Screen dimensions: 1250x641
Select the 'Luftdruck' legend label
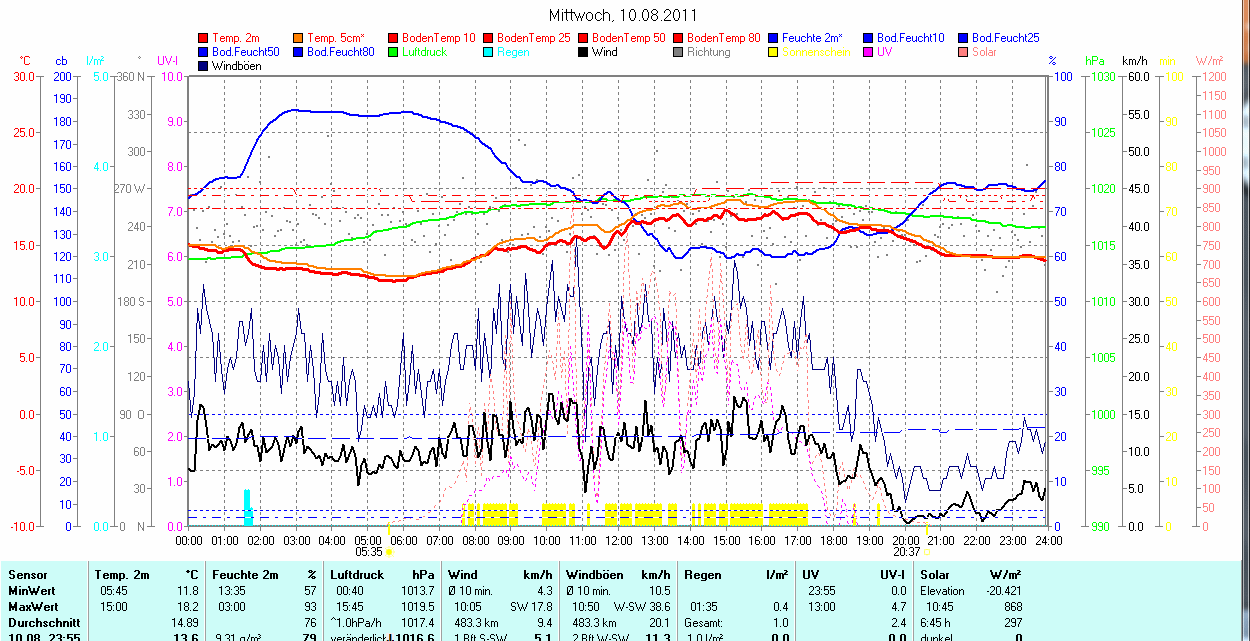click(x=424, y=52)
